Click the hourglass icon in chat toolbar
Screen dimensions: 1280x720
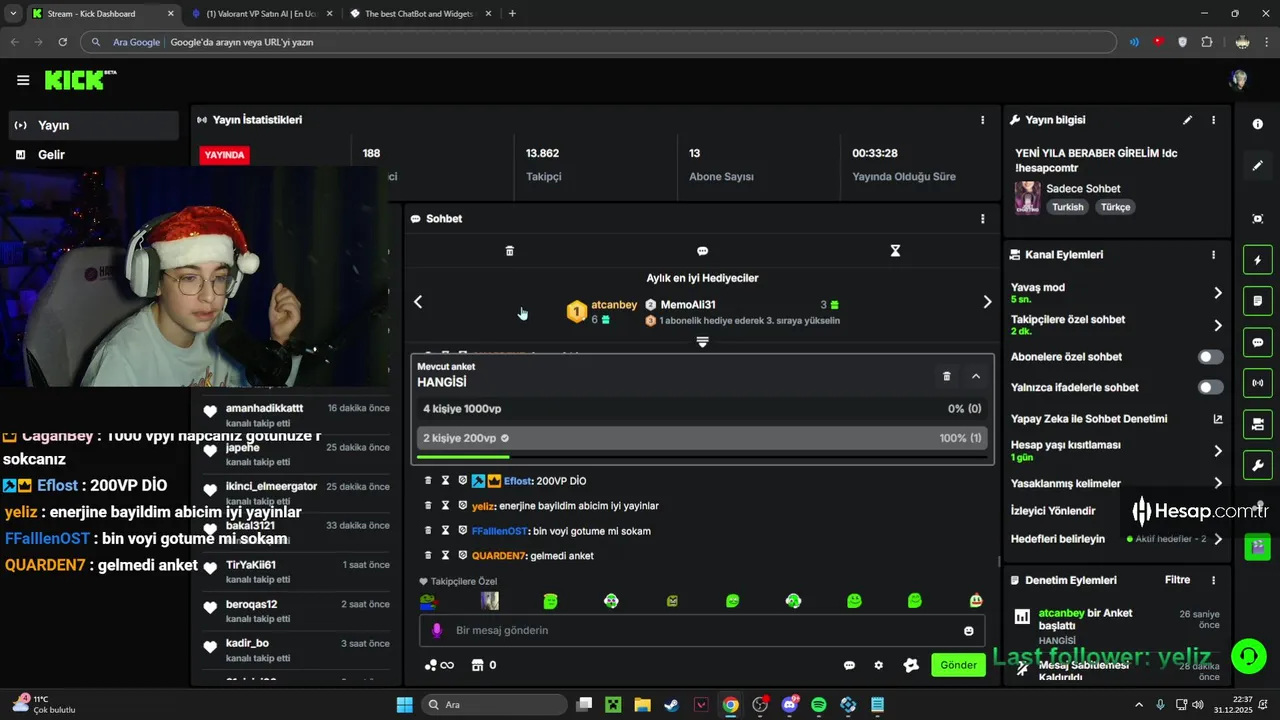tap(895, 251)
